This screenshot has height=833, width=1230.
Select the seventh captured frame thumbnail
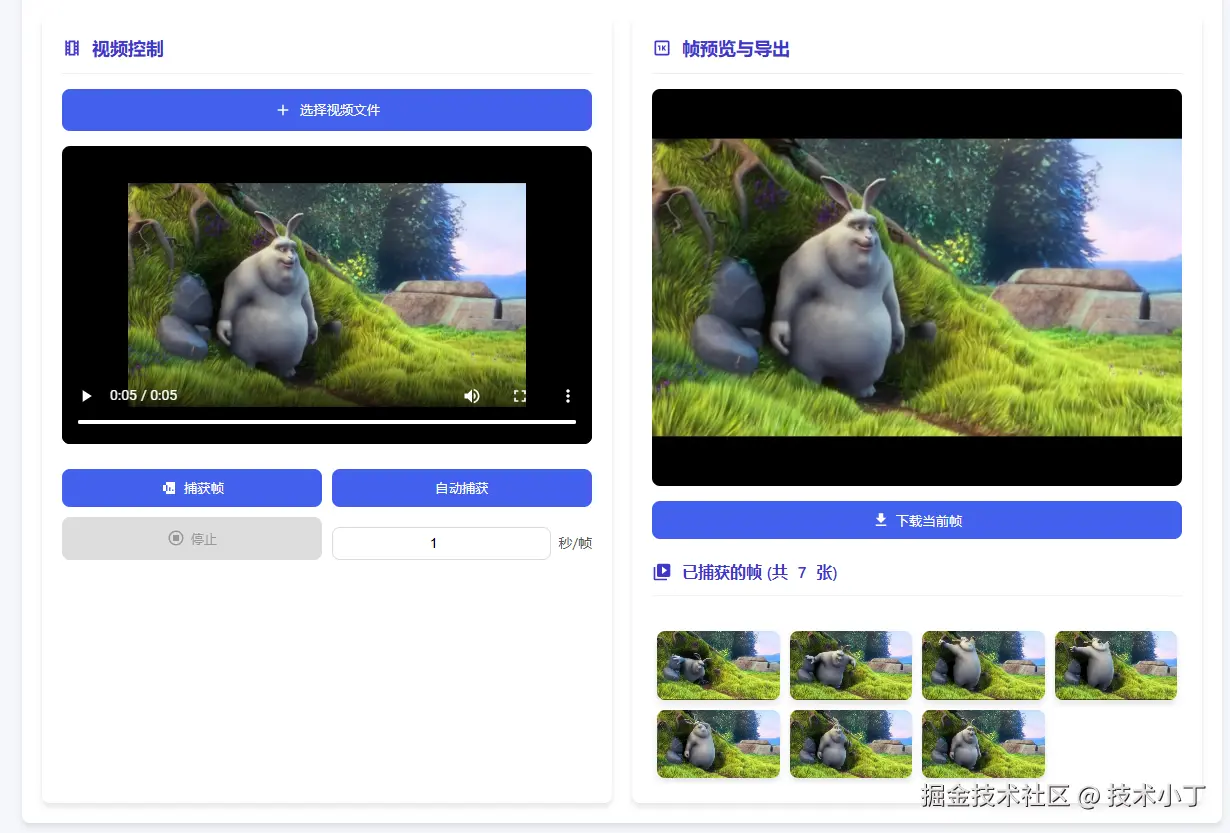click(x=983, y=744)
